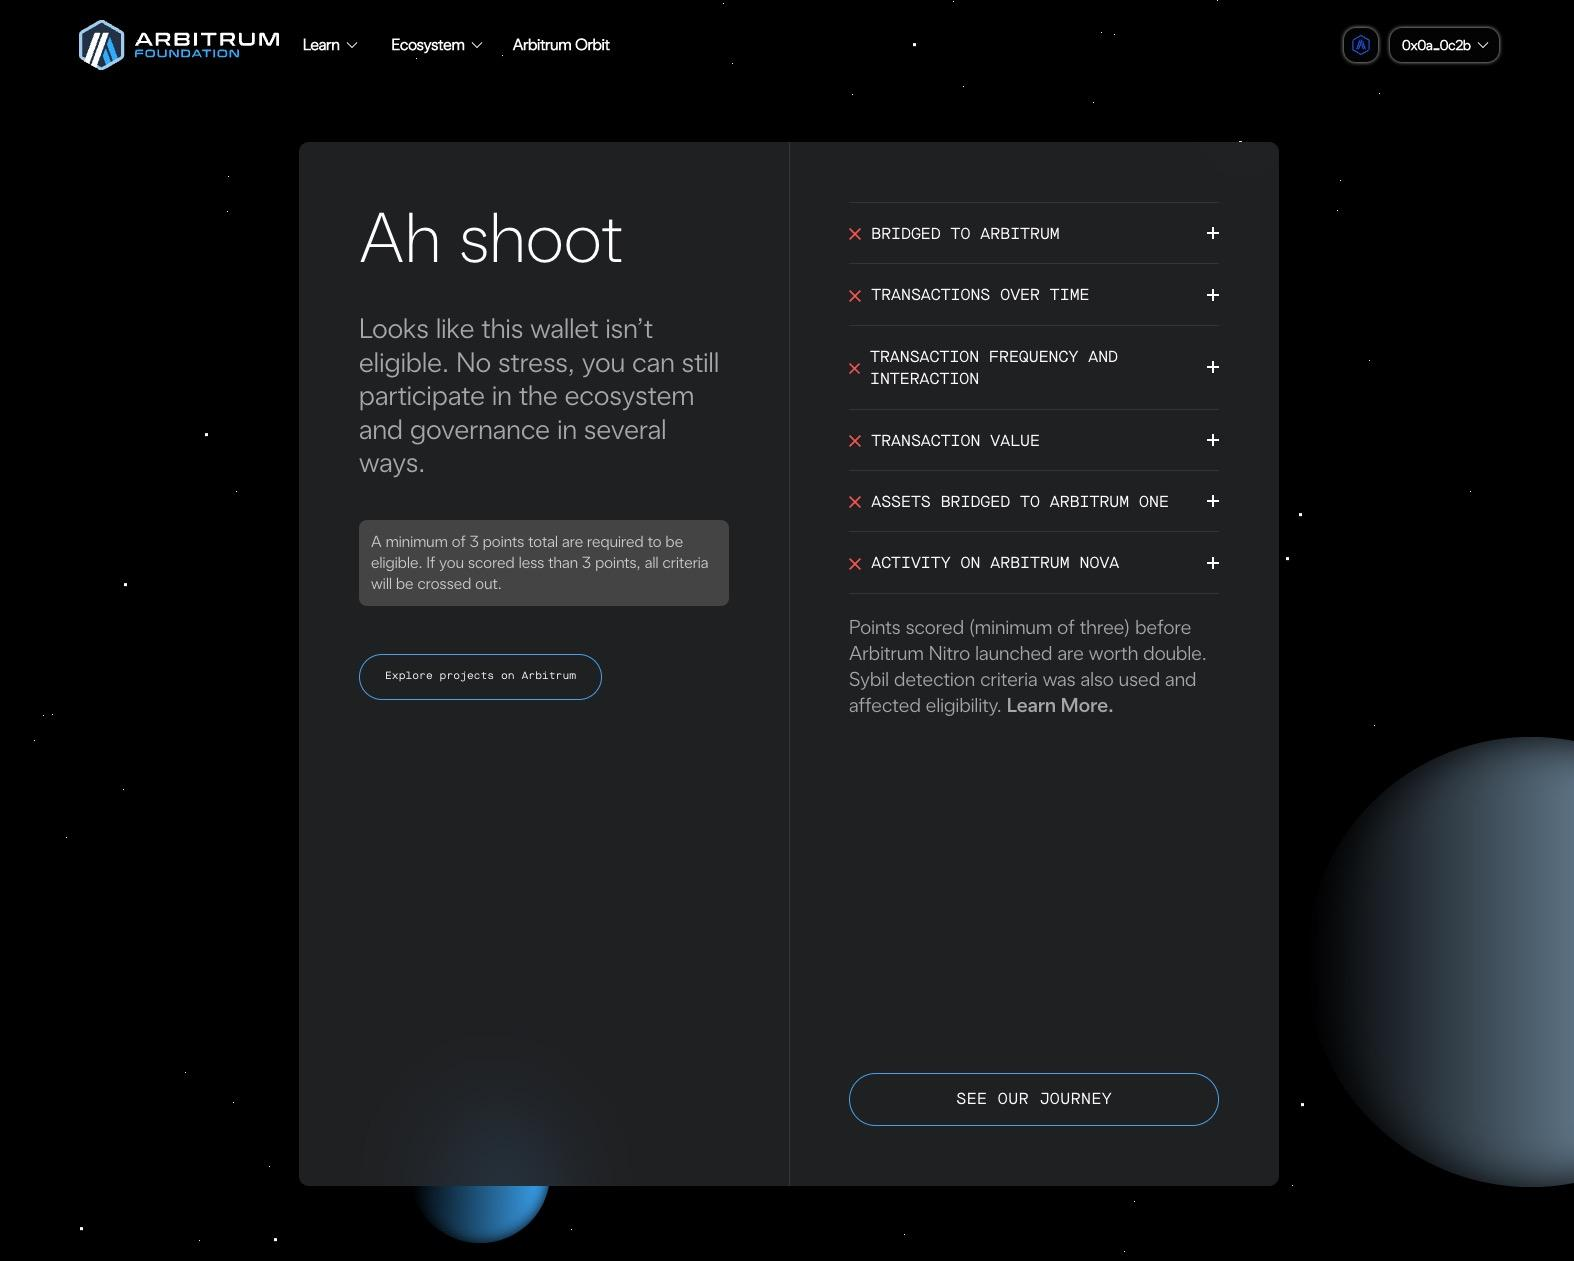Click red X beside Transaction Value
This screenshot has width=1574, height=1261.
[855, 441]
